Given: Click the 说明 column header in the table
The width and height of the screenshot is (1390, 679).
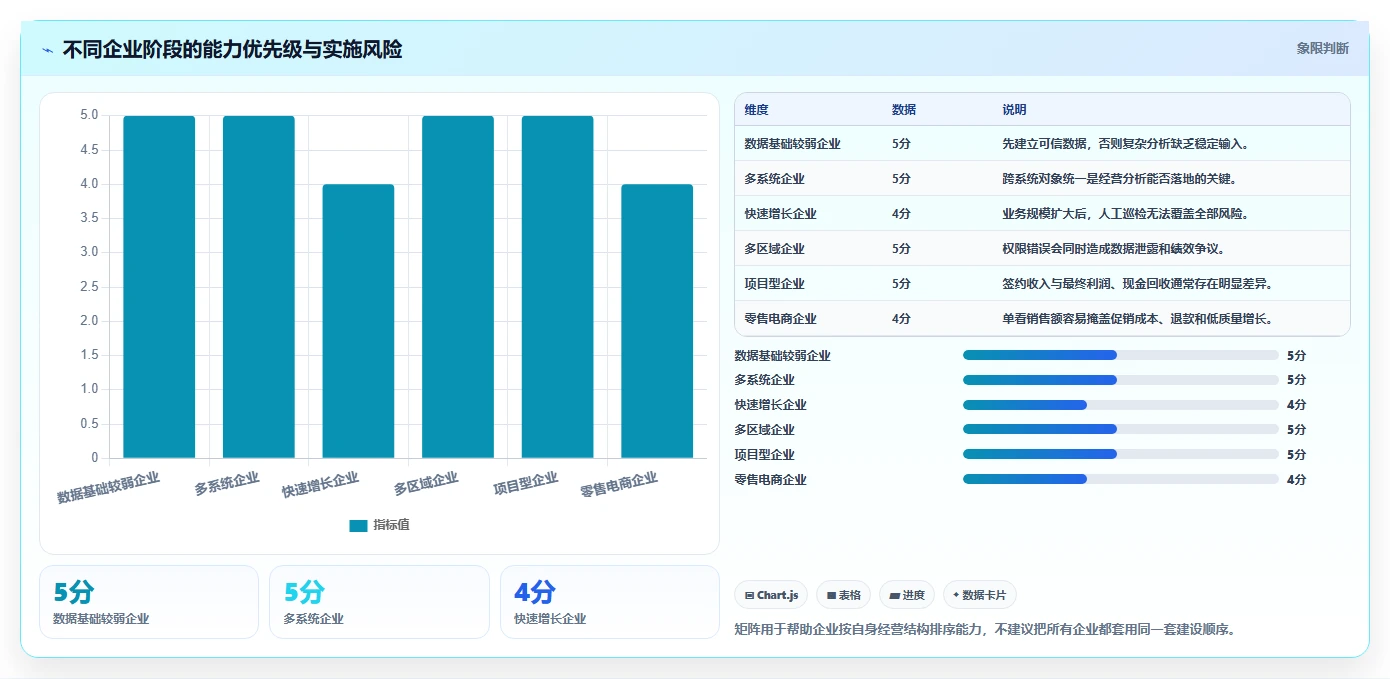Looking at the screenshot, I should [1014, 110].
